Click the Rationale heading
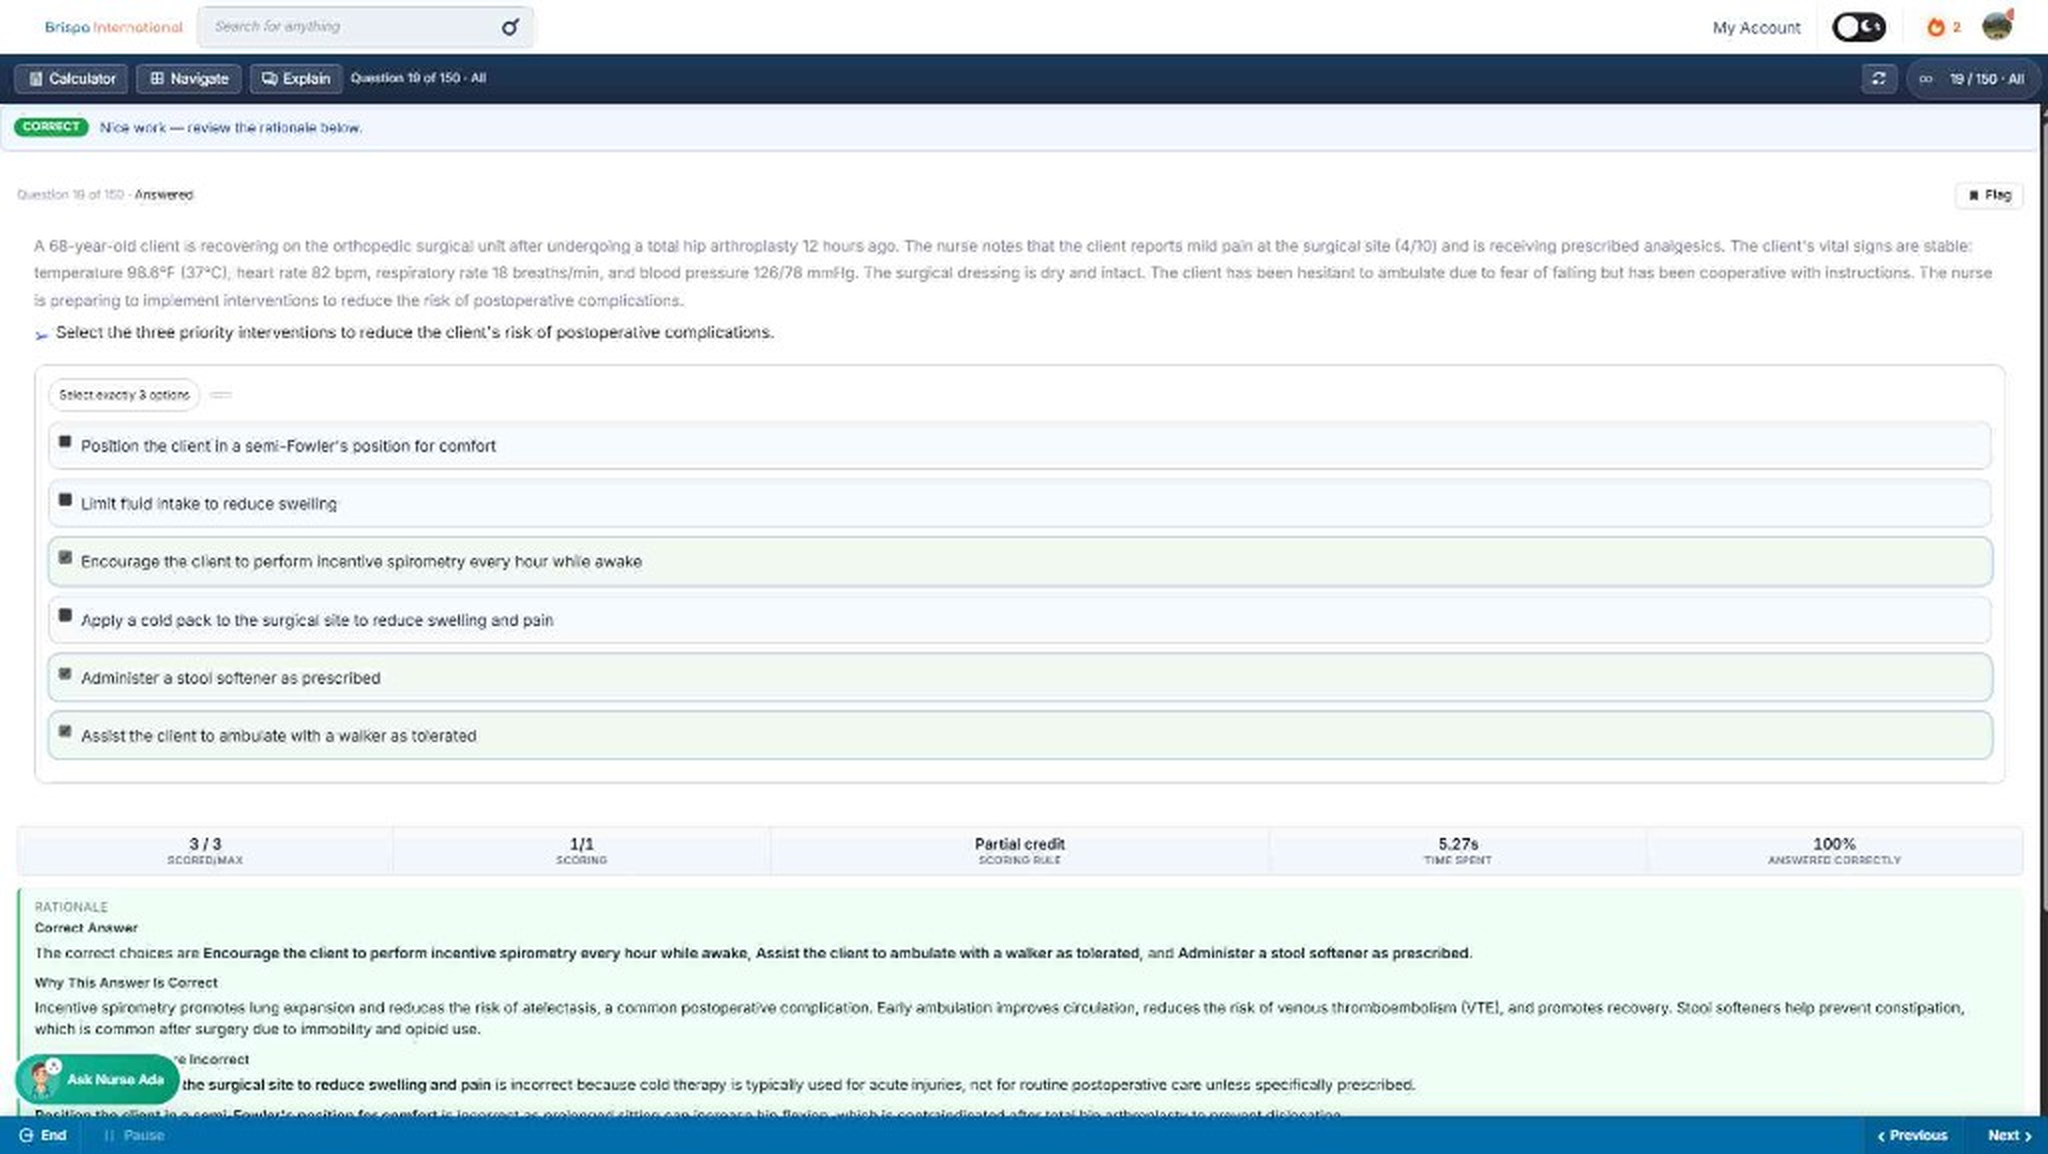The image size is (2048, 1154). pos(71,907)
